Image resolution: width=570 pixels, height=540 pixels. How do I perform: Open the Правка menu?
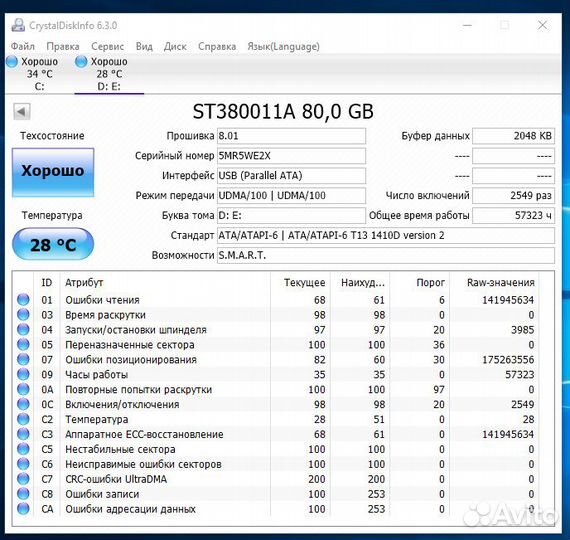[63, 47]
